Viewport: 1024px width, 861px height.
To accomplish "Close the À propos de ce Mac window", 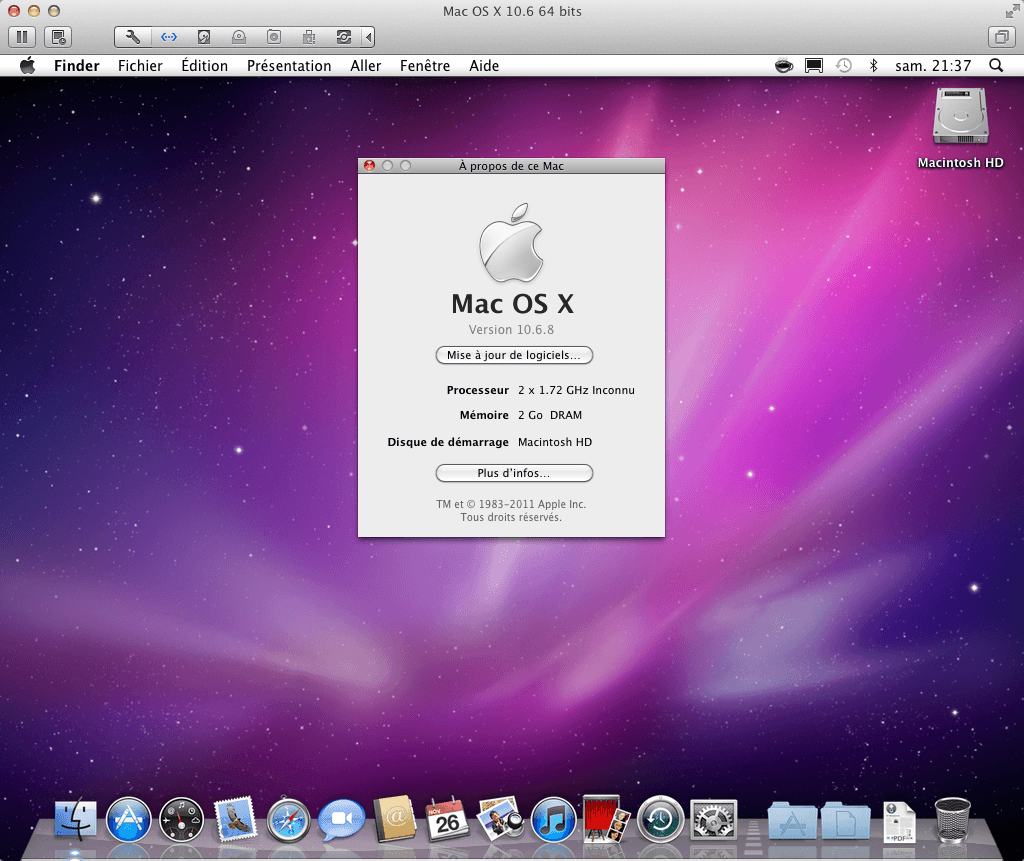I will [369, 166].
